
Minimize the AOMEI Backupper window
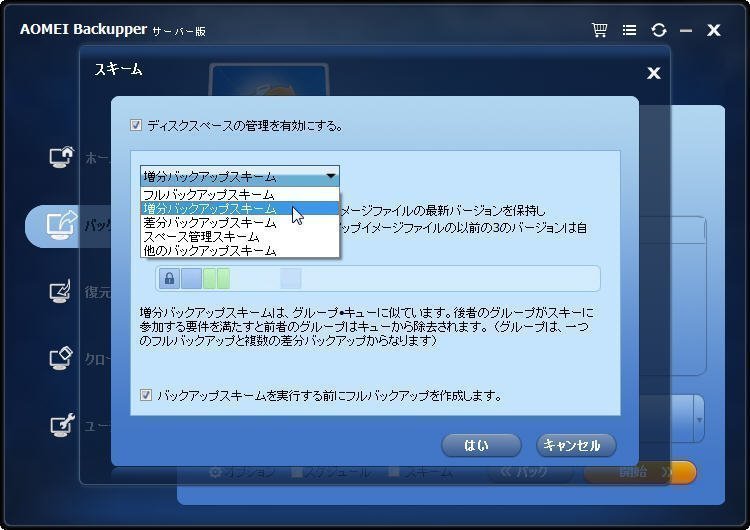686,31
